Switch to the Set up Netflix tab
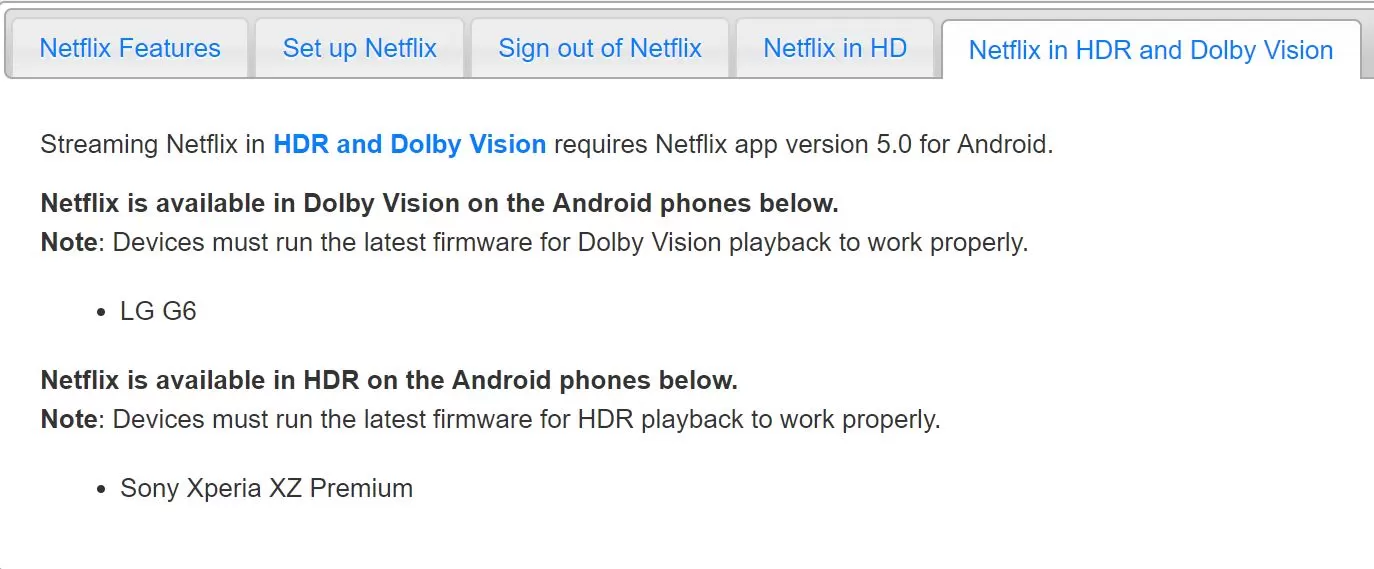The image size is (1374, 569). 360,48
